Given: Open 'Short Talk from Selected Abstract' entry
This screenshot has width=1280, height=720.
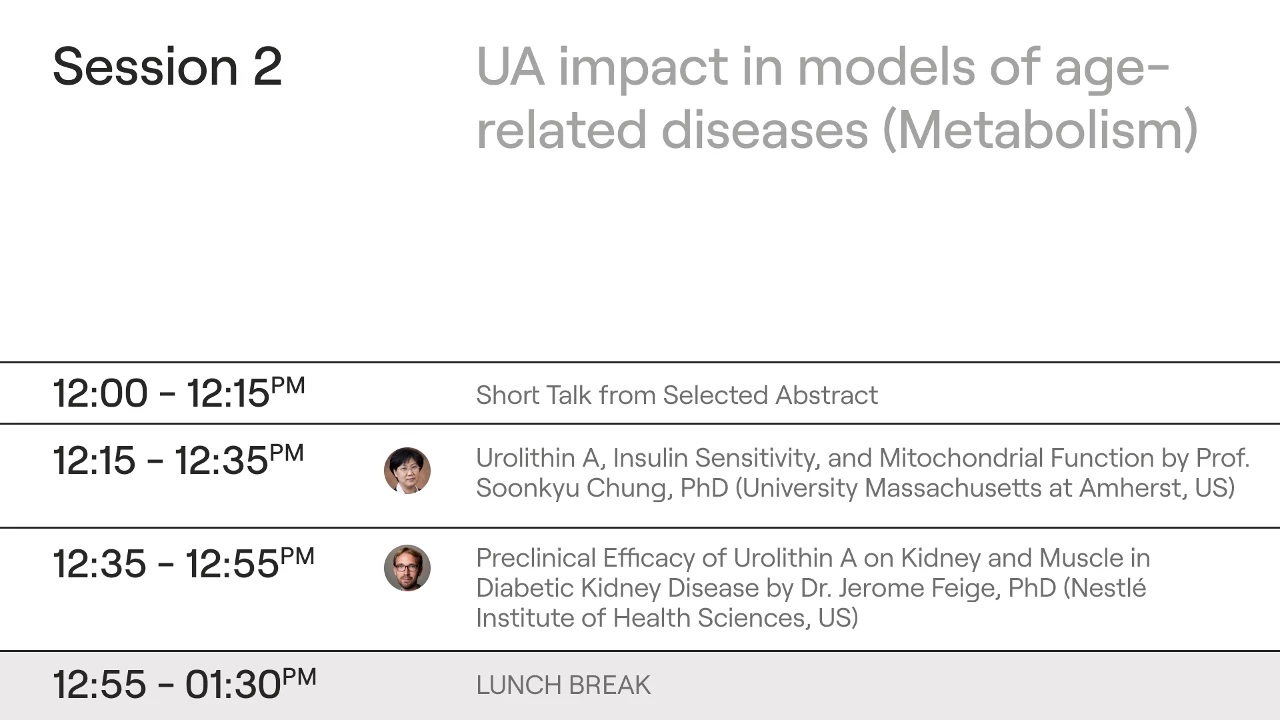Looking at the screenshot, I should [677, 395].
